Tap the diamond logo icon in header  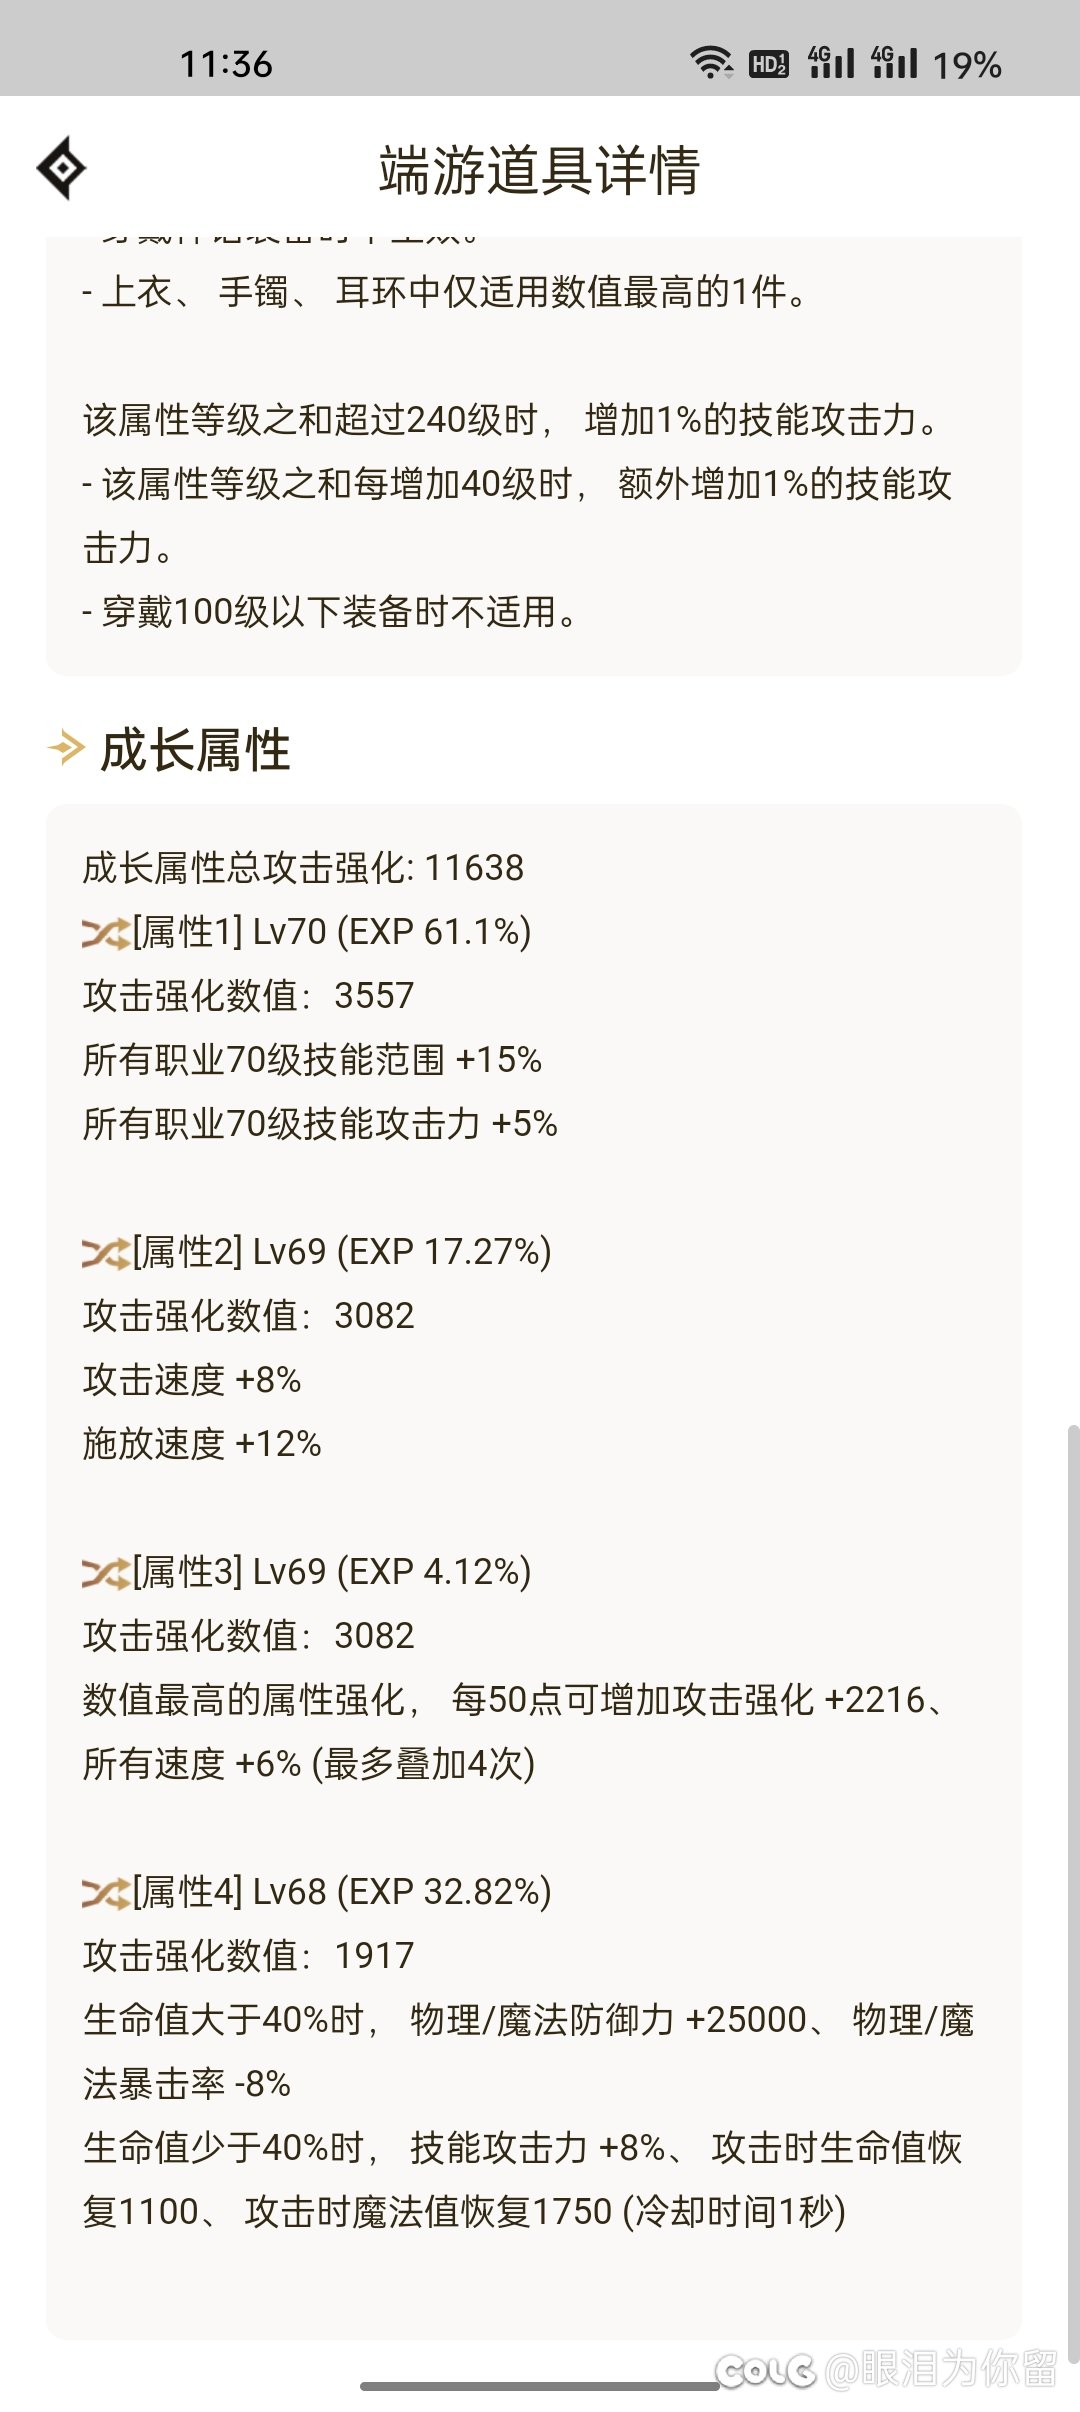point(61,168)
